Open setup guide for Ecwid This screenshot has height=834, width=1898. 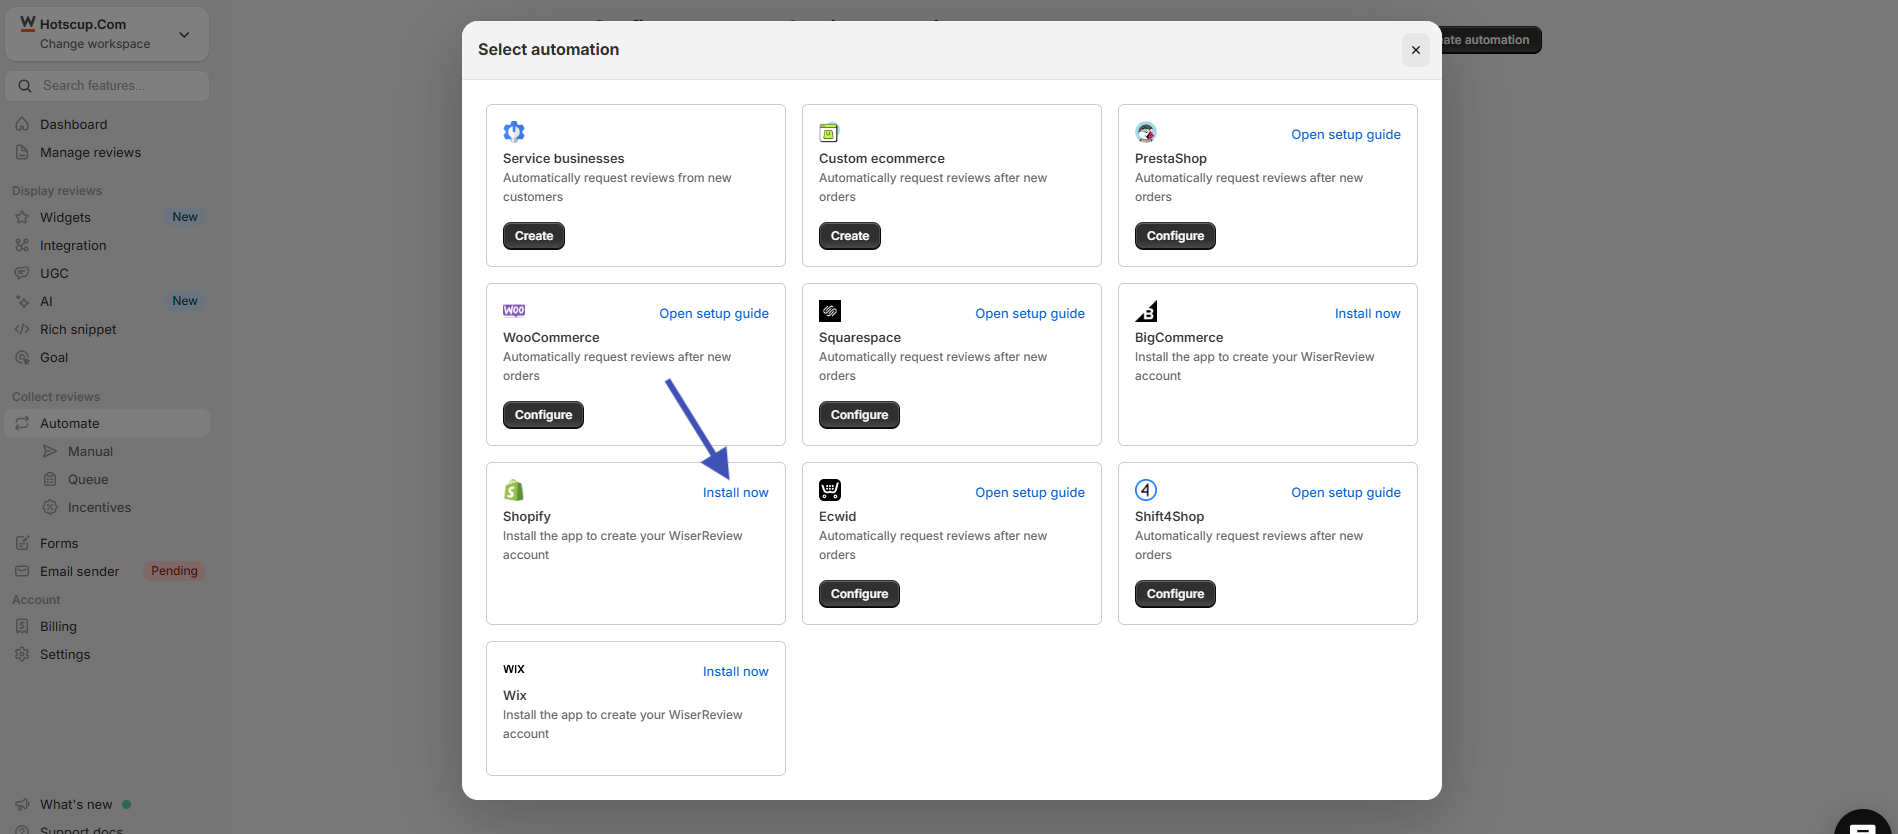pyautogui.click(x=1030, y=492)
